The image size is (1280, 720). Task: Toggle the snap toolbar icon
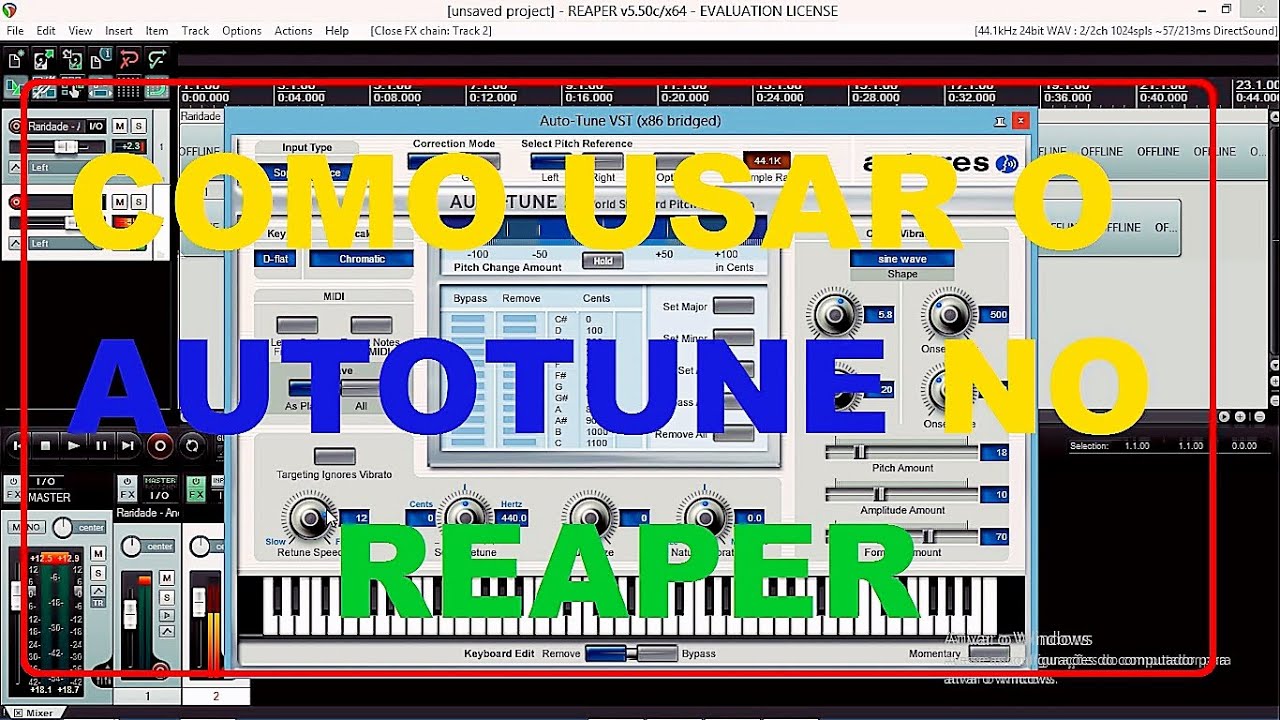[157, 89]
